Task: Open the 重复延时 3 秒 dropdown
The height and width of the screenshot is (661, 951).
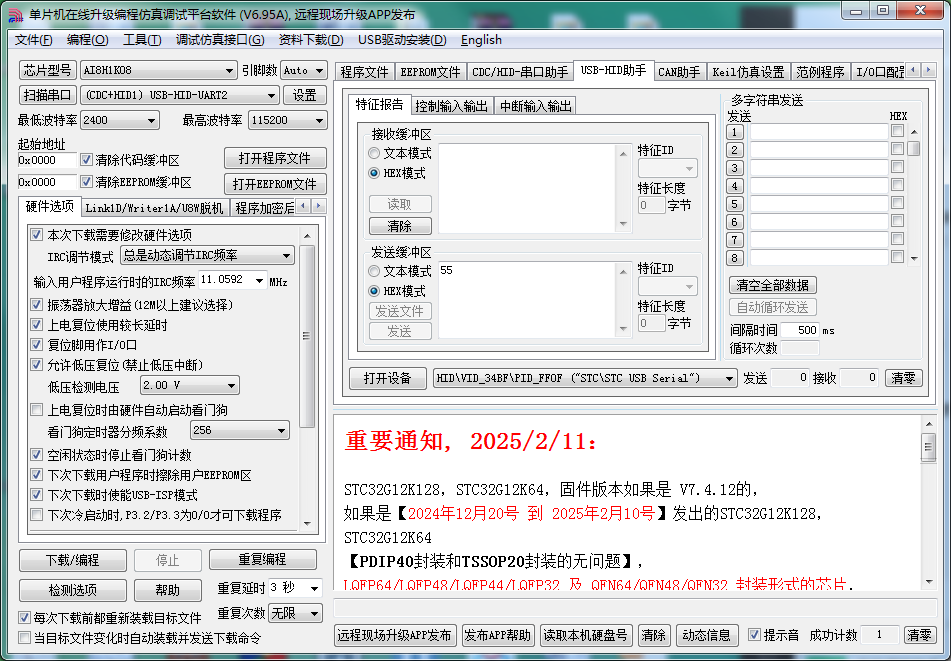Action: (314, 588)
